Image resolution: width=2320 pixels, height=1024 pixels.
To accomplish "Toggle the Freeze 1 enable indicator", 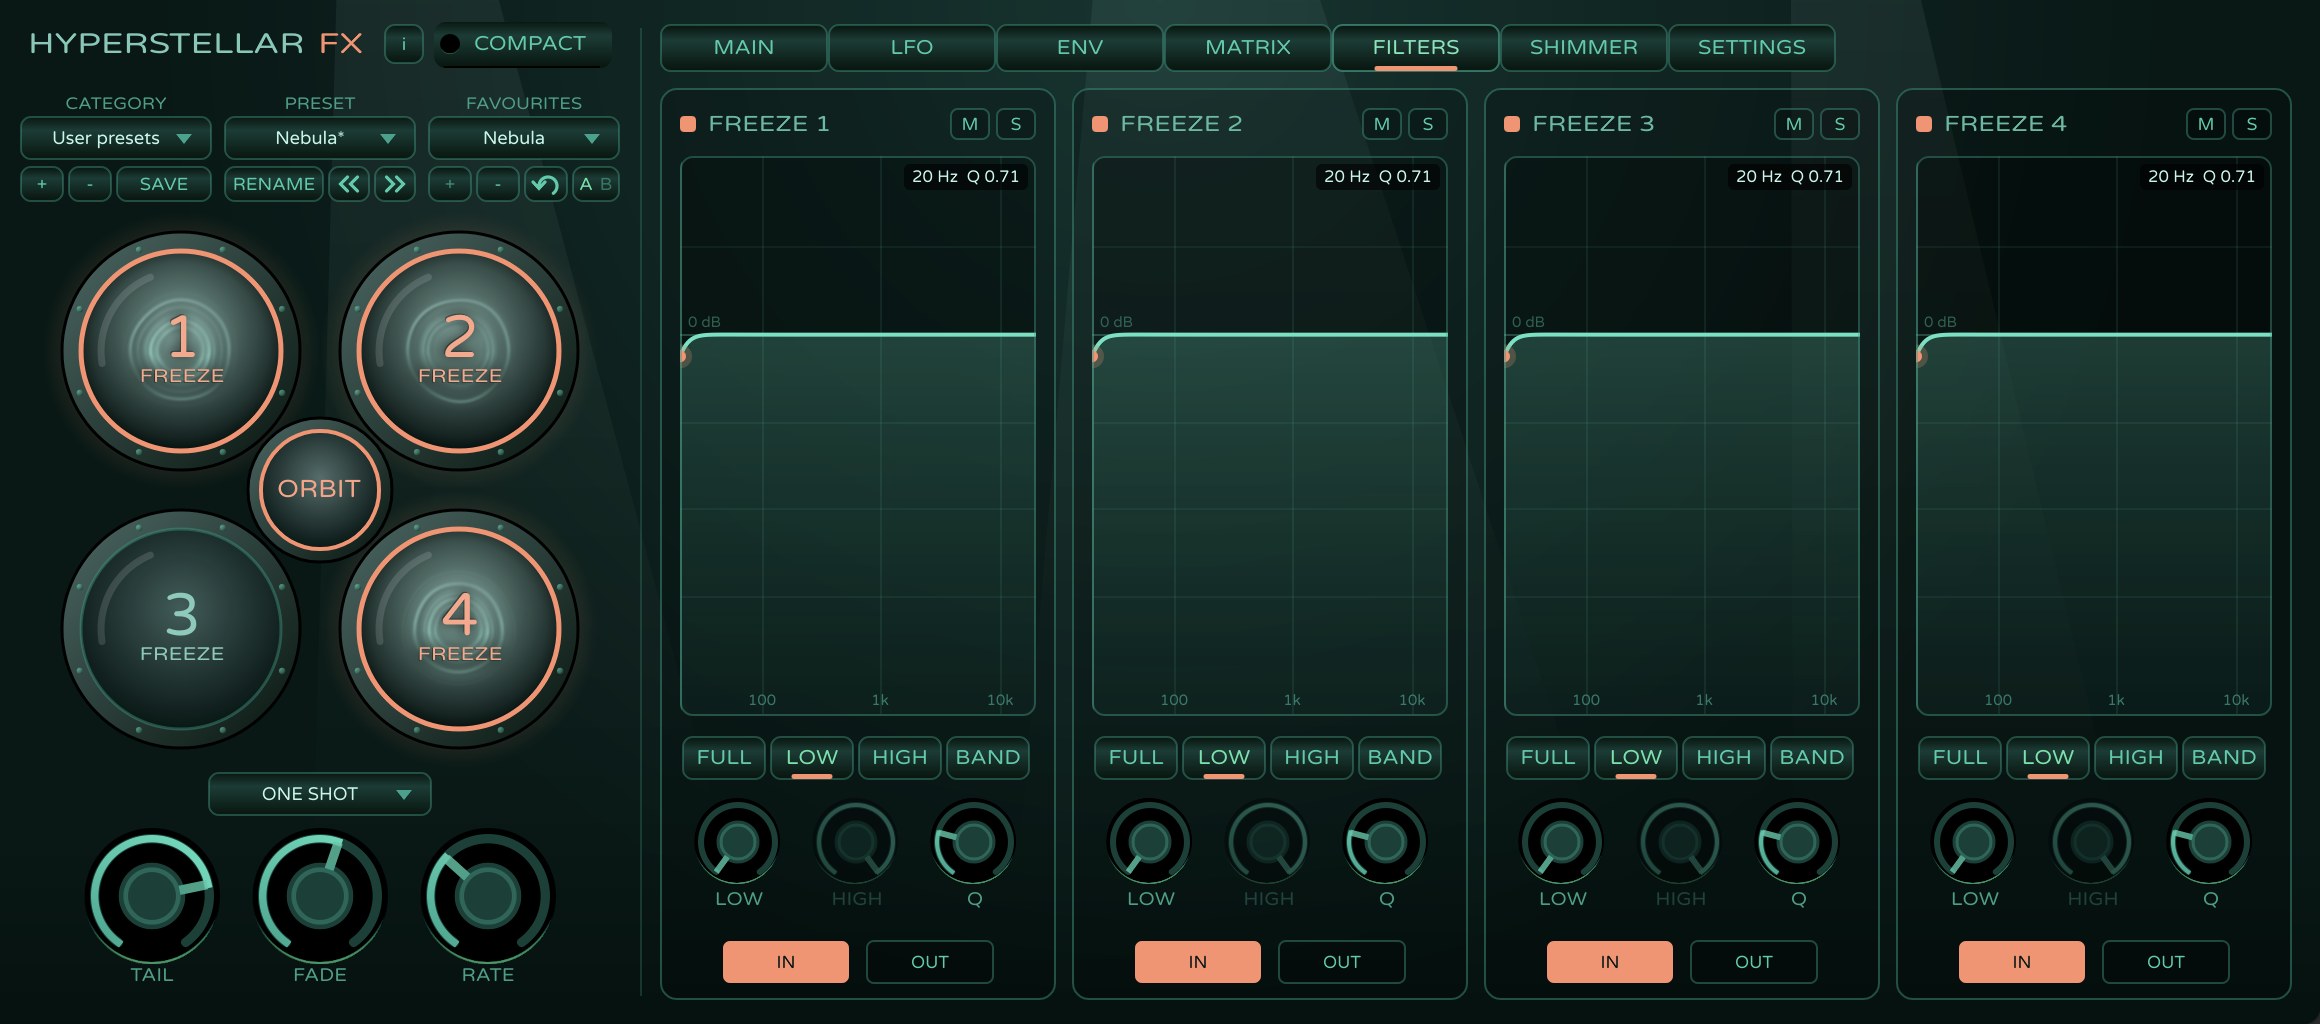I will click(688, 124).
